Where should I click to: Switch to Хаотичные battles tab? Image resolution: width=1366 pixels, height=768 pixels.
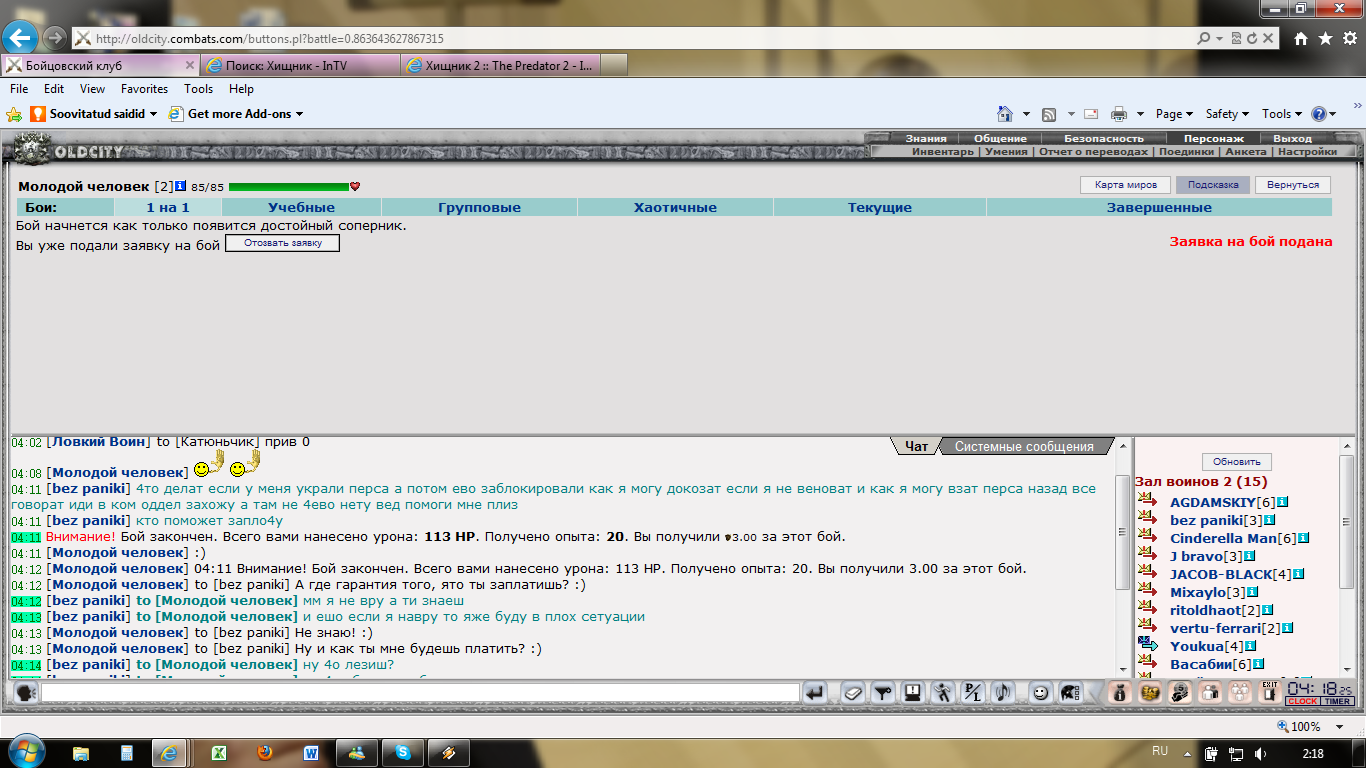point(675,208)
